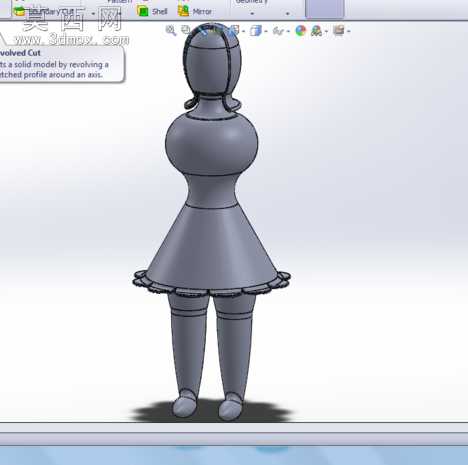Open the View Settings monitor icon
The image size is (468, 465).
(x=338, y=31)
